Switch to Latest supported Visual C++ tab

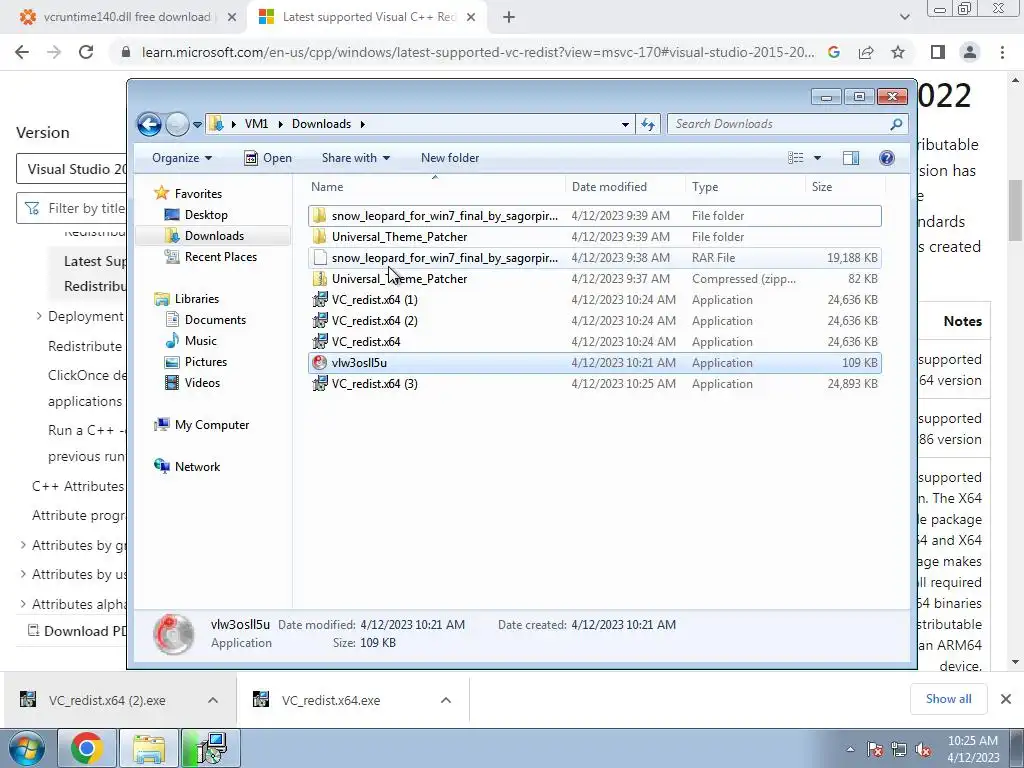point(368,17)
